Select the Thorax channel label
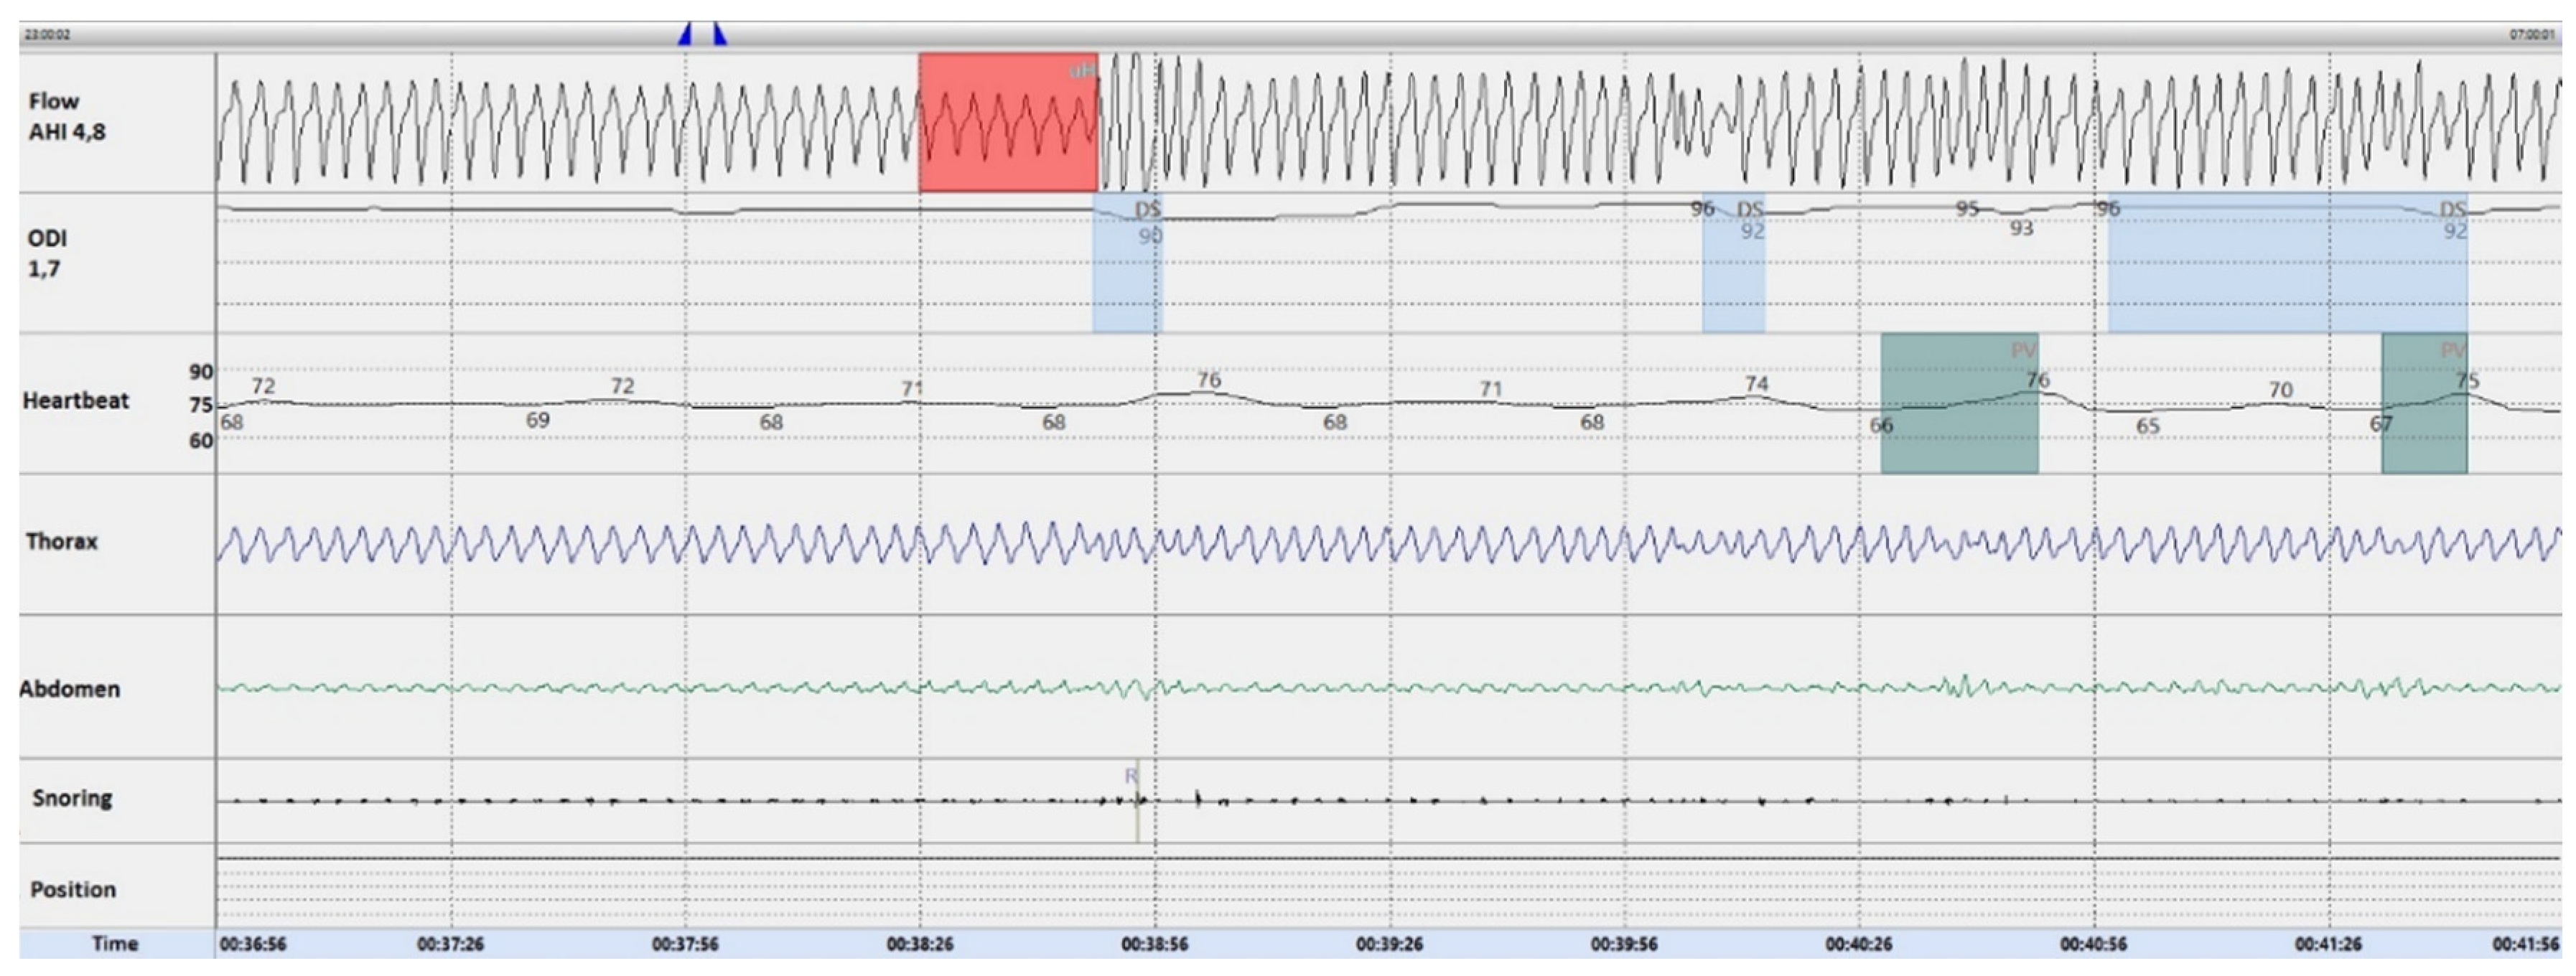 pos(62,542)
